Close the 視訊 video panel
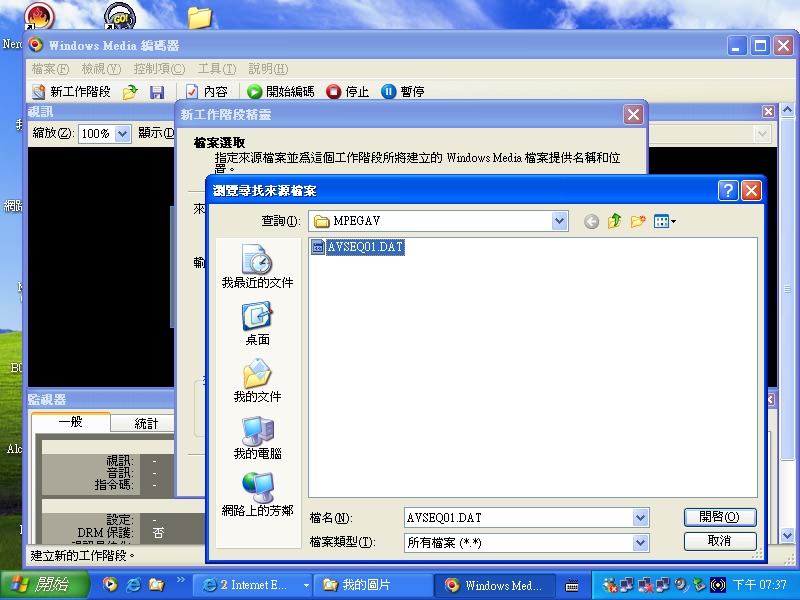This screenshot has height=600, width=800. click(x=768, y=112)
